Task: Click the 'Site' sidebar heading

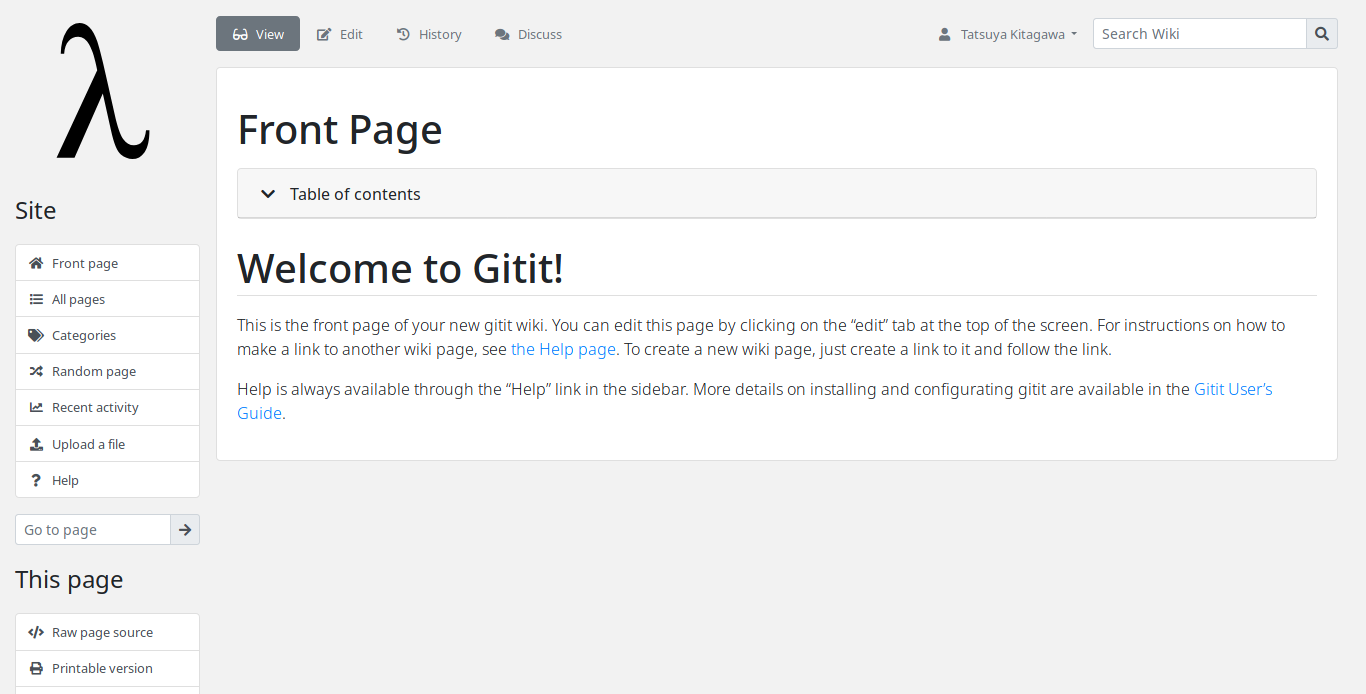Action: click(x=36, y=211)
